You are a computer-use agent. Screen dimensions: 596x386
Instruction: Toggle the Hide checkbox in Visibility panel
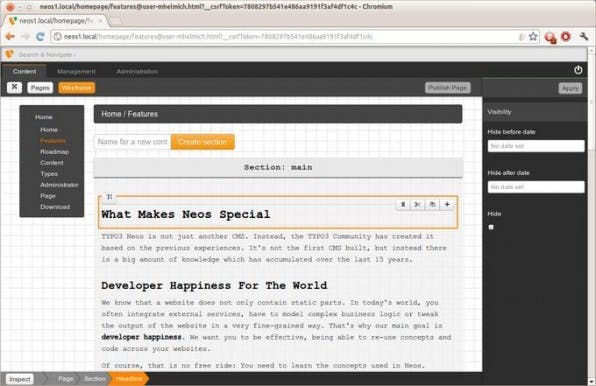point(491,227)
